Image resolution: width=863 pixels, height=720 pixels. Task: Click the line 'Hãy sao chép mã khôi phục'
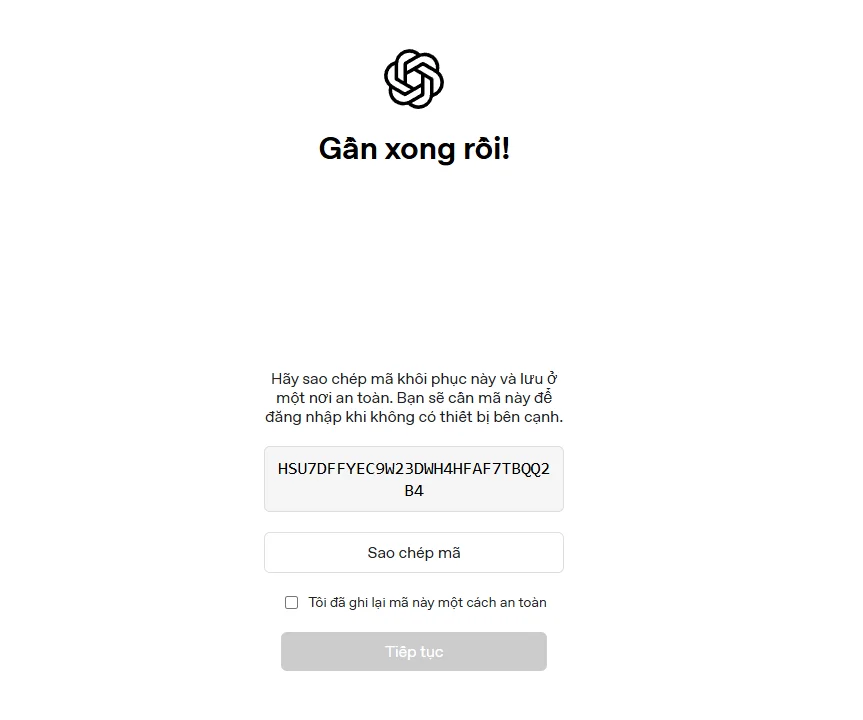click(414, 379)
